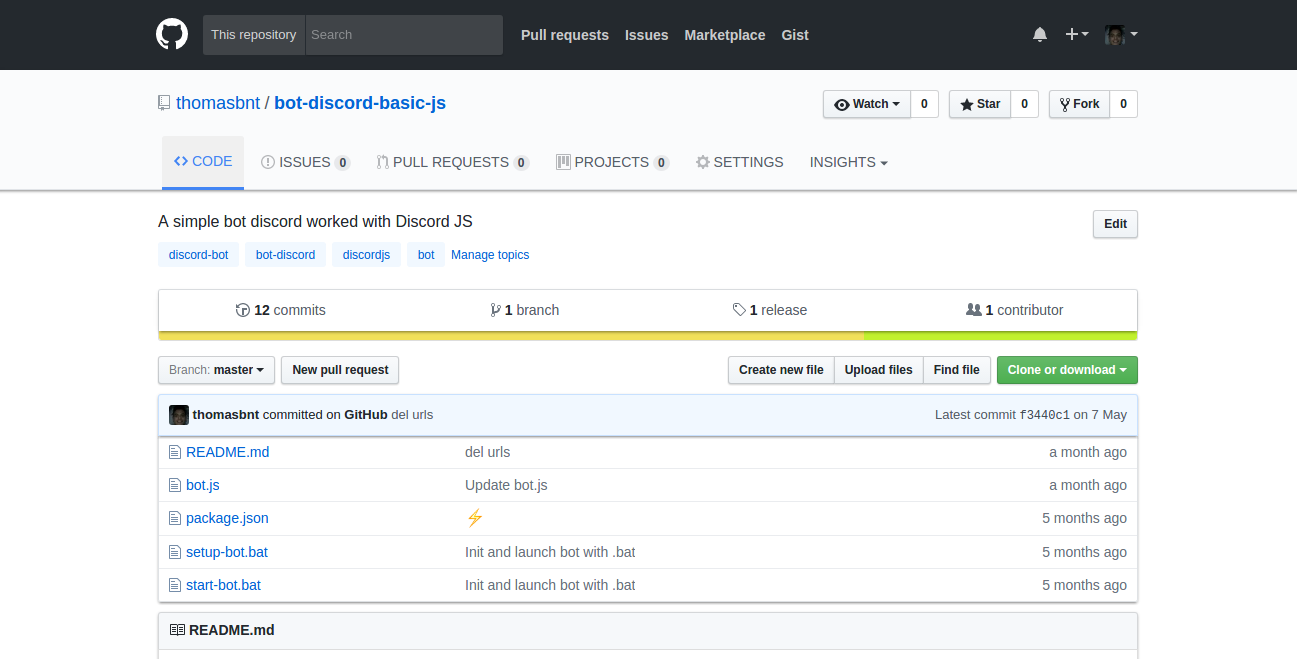The height and width of the screenshot is (659, 1297).
Task: Open the Watch dropdown button
Action: pos(867,104)
